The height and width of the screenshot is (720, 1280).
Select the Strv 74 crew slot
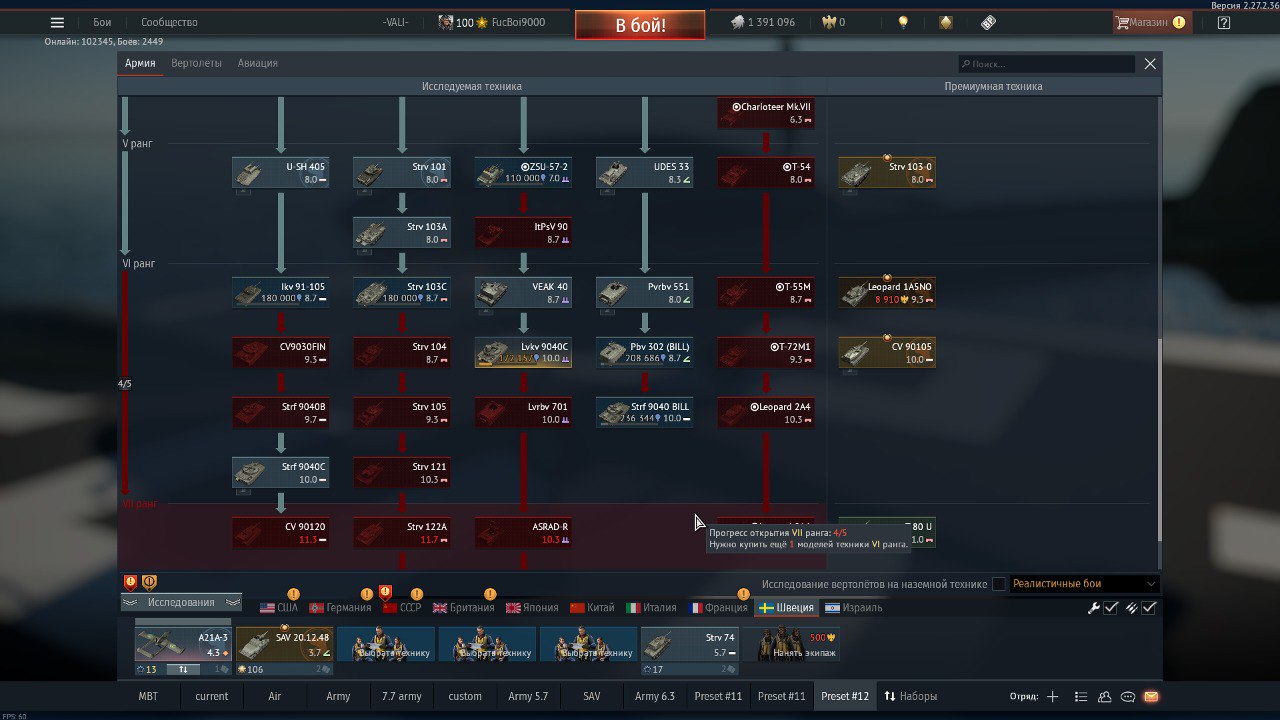point(689,644)
